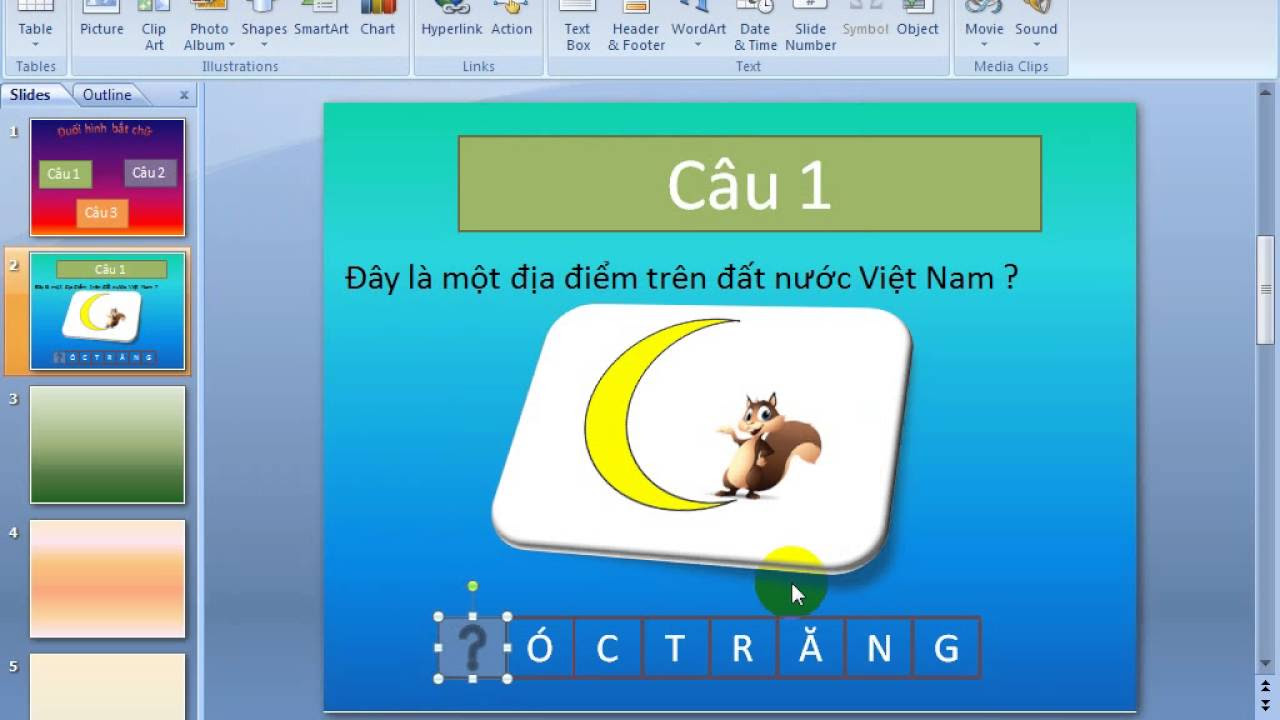This screenshot has width=1280, height=720.
Task: Select the letter 'Ă' box
Action: click(x=810, y=648)
